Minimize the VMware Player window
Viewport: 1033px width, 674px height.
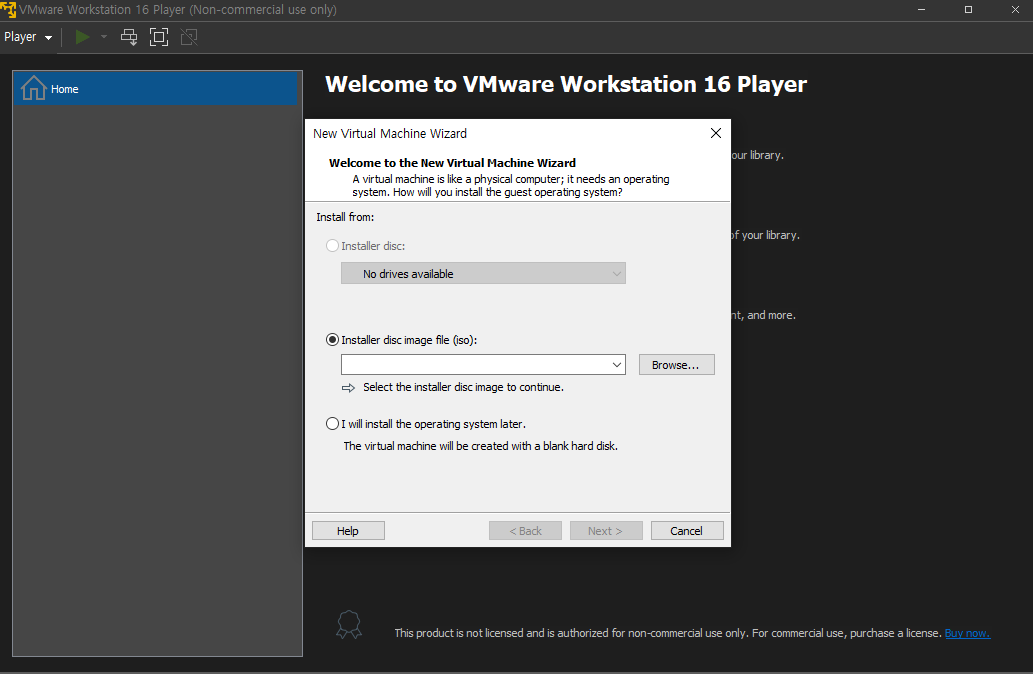(x=922, y=9)
